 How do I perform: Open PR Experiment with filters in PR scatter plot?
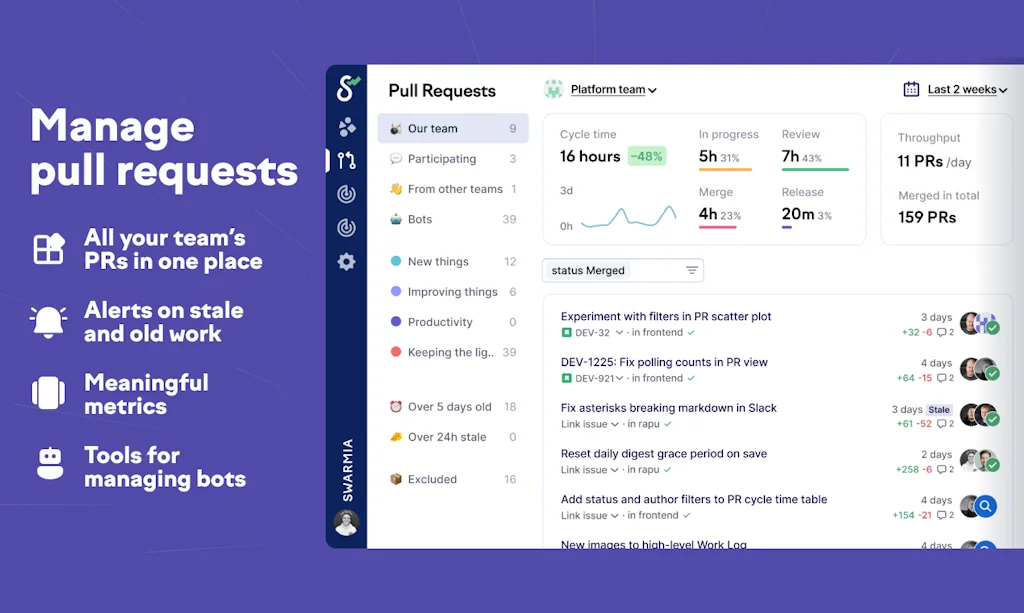[665, 316]
